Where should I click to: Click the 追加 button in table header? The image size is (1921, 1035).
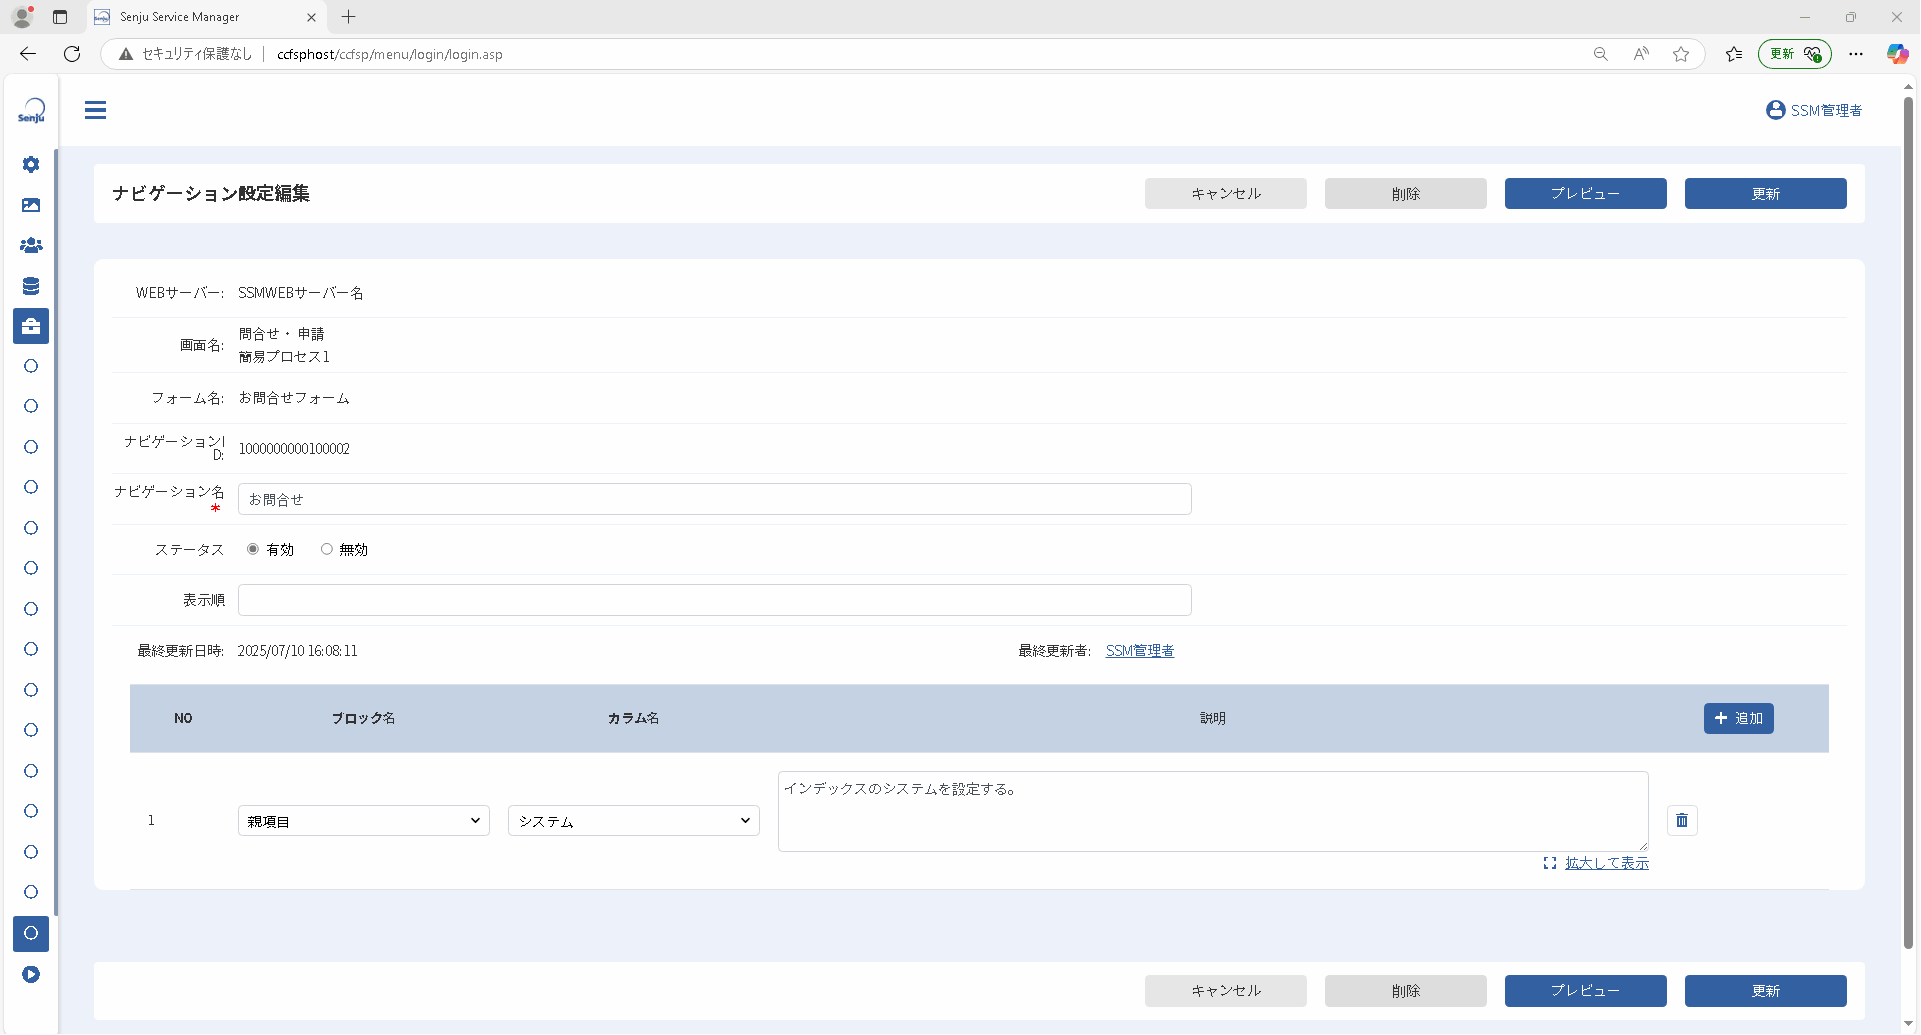pos(1739,718)
